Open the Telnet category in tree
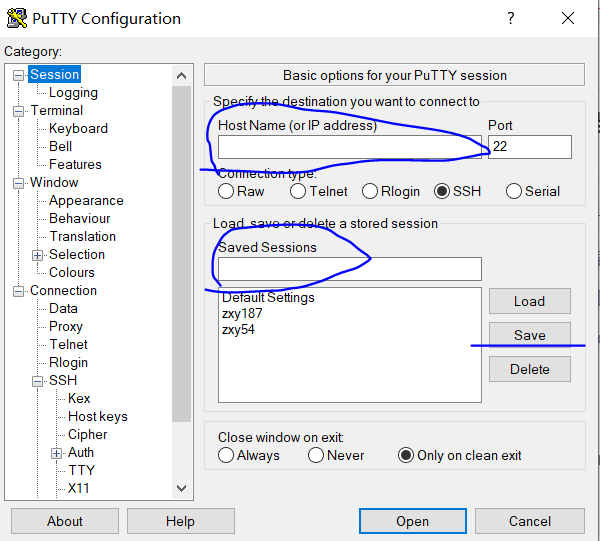The height and width of the screenshot is (541, 600). coord(68,344)
